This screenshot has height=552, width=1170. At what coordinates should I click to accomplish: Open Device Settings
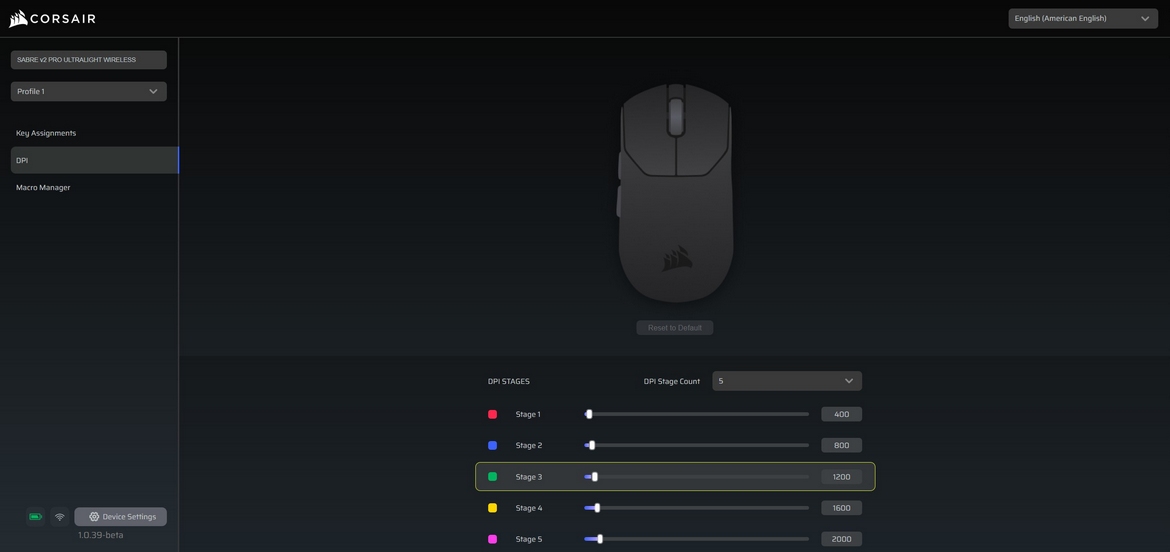(121, 517)
